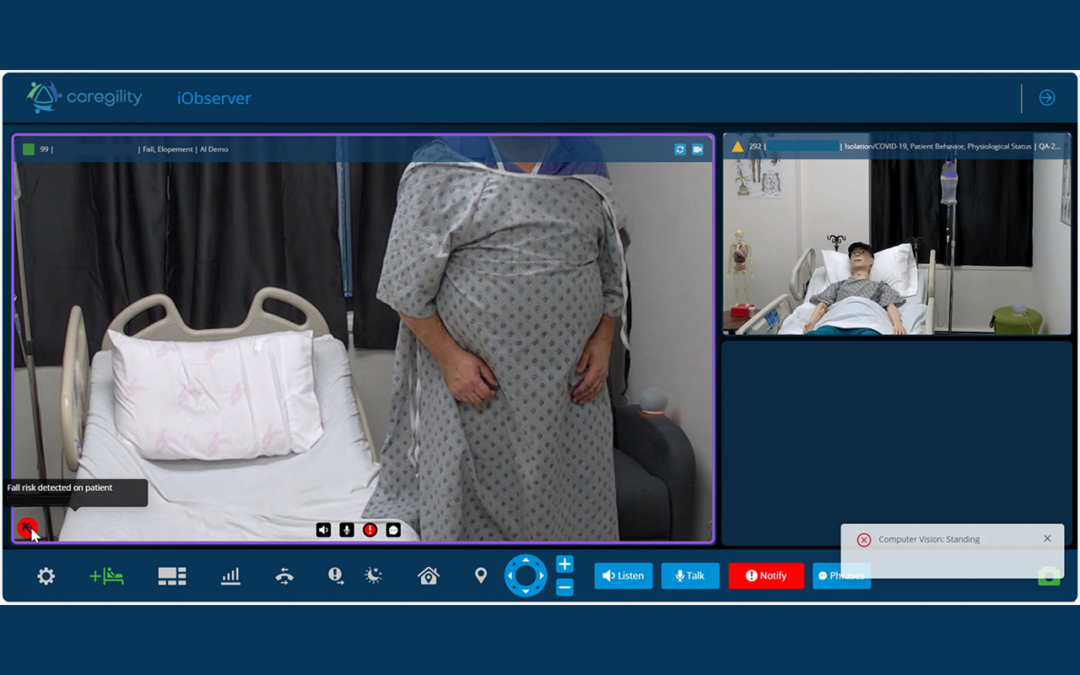1080x675 pixels.
Task: Click the green add patient bed icon
Action: coord(107,576)
